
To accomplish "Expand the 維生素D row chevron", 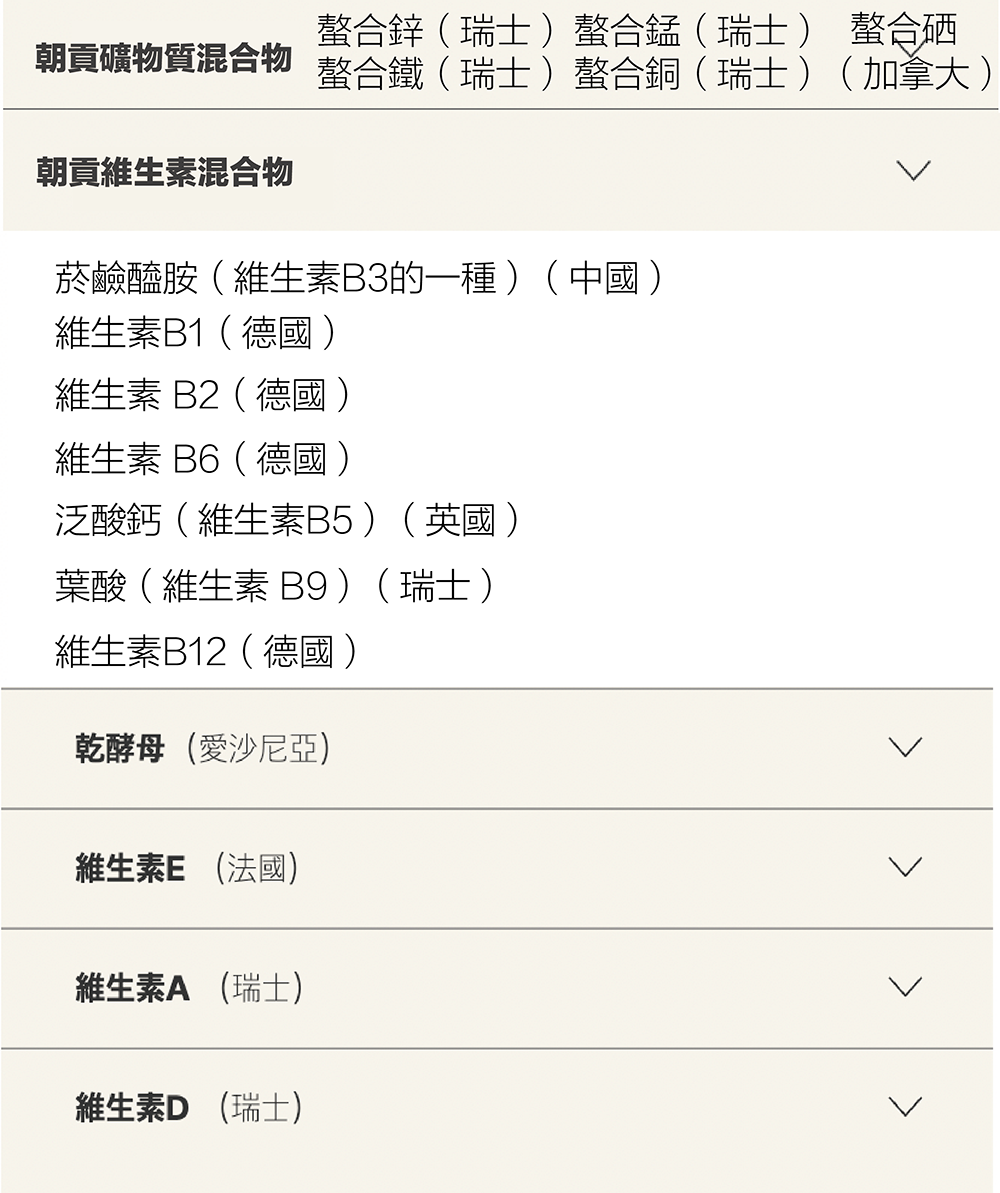I will tap(905, 1107).
